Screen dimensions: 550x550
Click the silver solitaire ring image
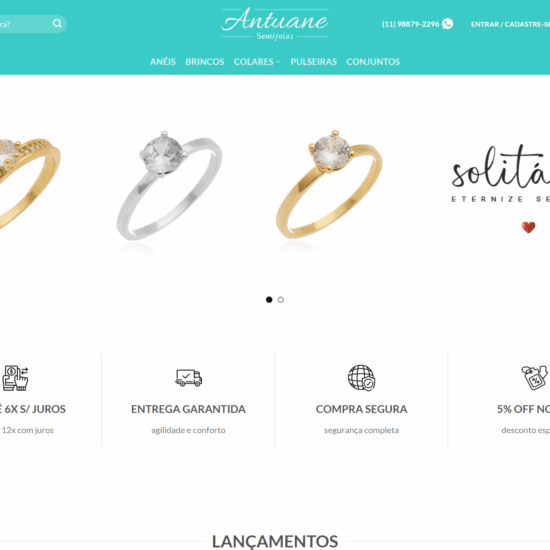pos(169,186)
